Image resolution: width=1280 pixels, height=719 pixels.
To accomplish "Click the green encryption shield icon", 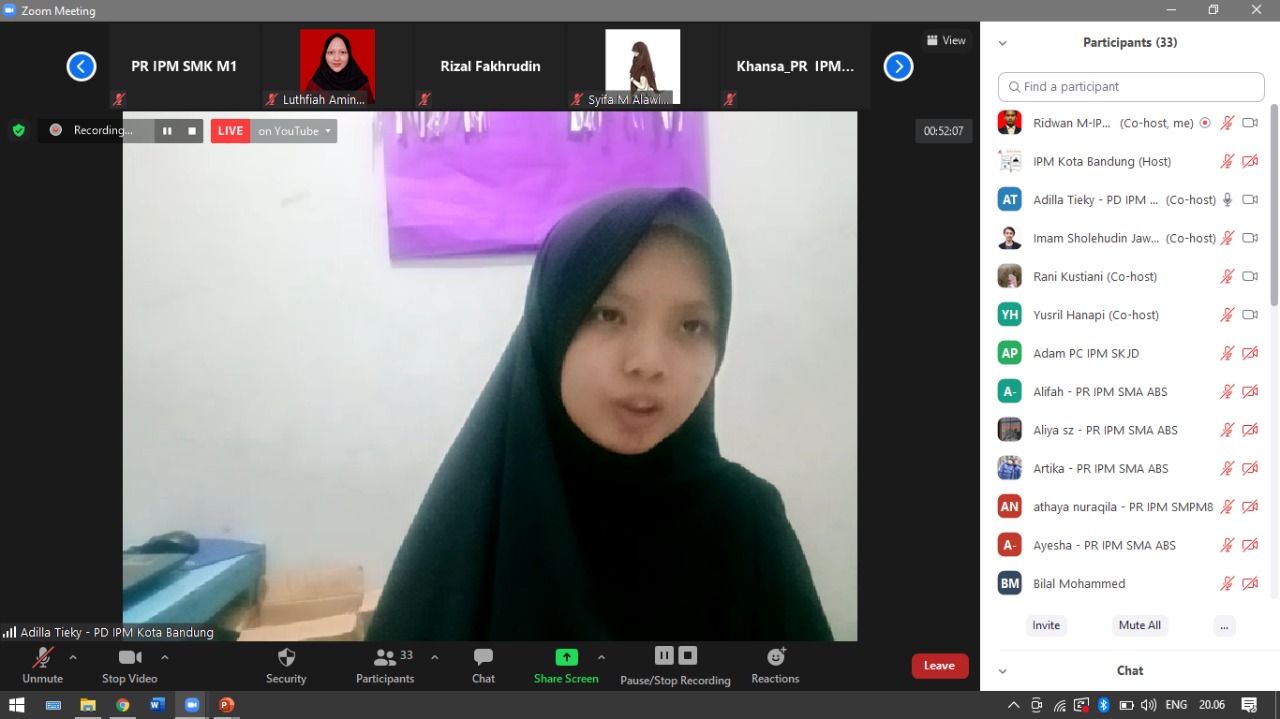I will (18, 130).
